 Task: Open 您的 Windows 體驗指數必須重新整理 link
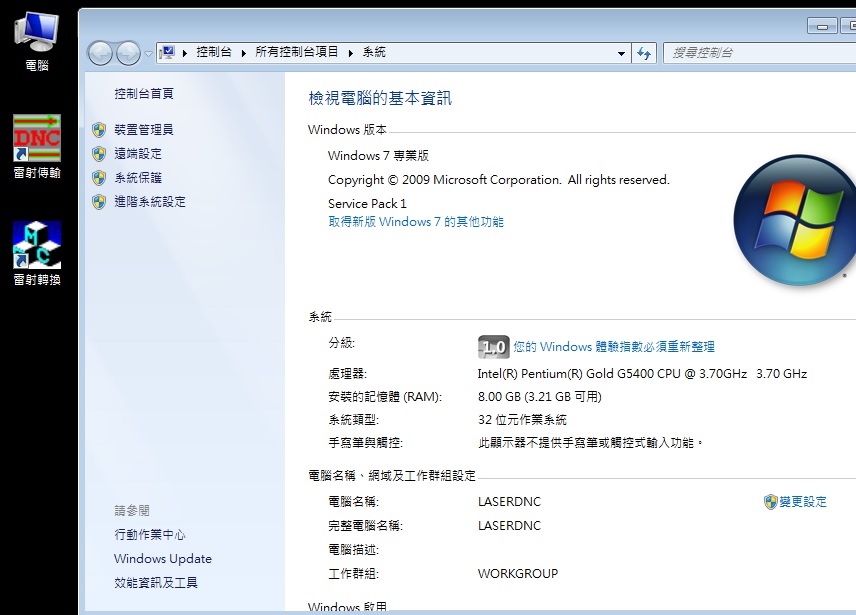pyautogui.click(x=614, y=347)
